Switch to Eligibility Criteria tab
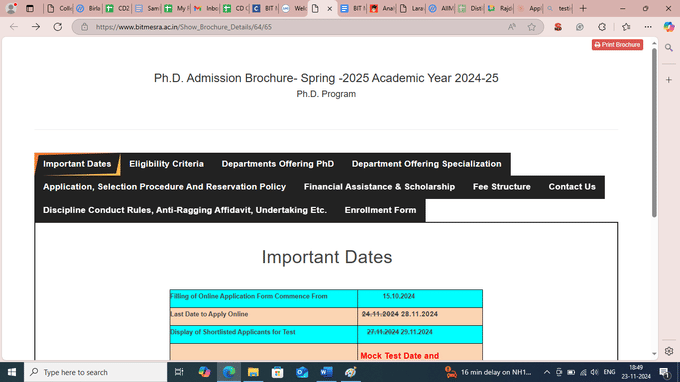 (167, 164)
